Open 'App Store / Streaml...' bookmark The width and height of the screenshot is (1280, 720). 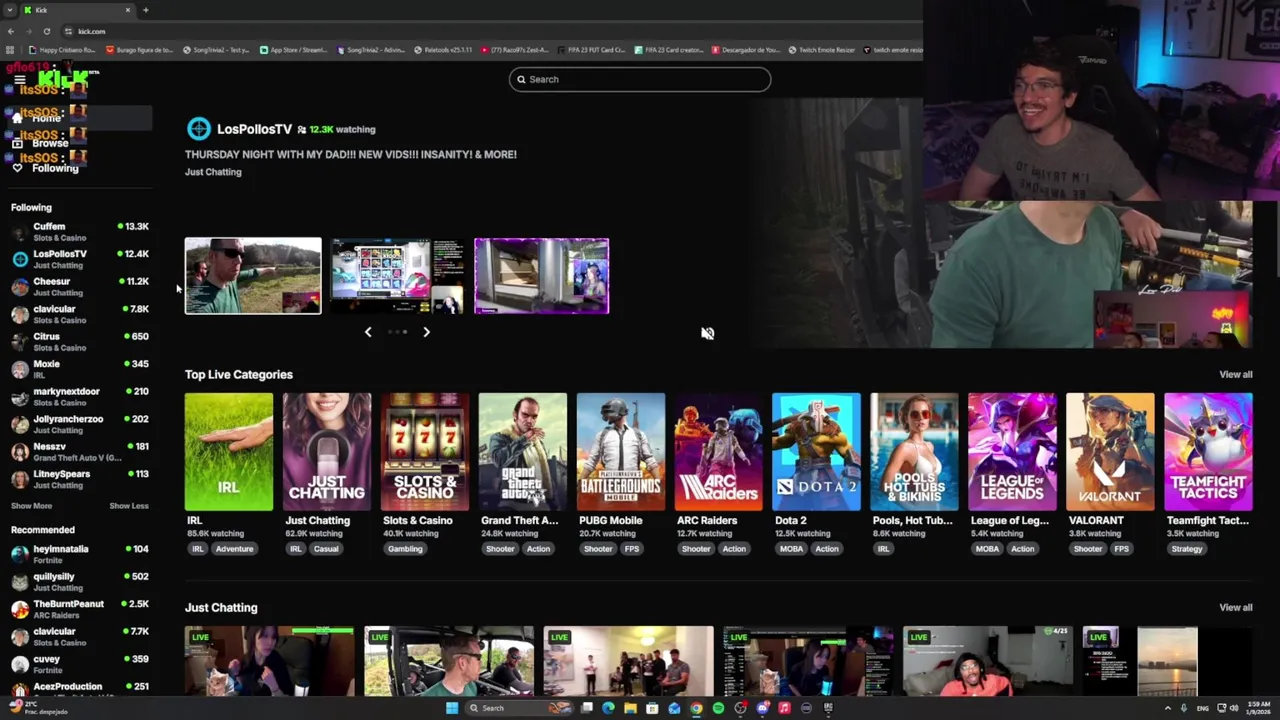point(293,50)
